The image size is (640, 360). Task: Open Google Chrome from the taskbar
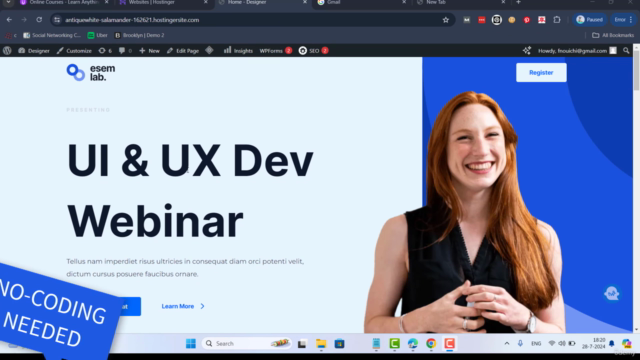(x=431, y=344)
